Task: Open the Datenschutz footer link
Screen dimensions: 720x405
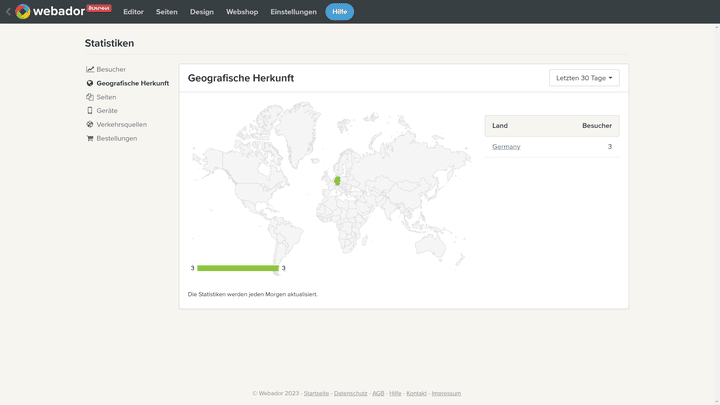Action: (x=350, y=394)
